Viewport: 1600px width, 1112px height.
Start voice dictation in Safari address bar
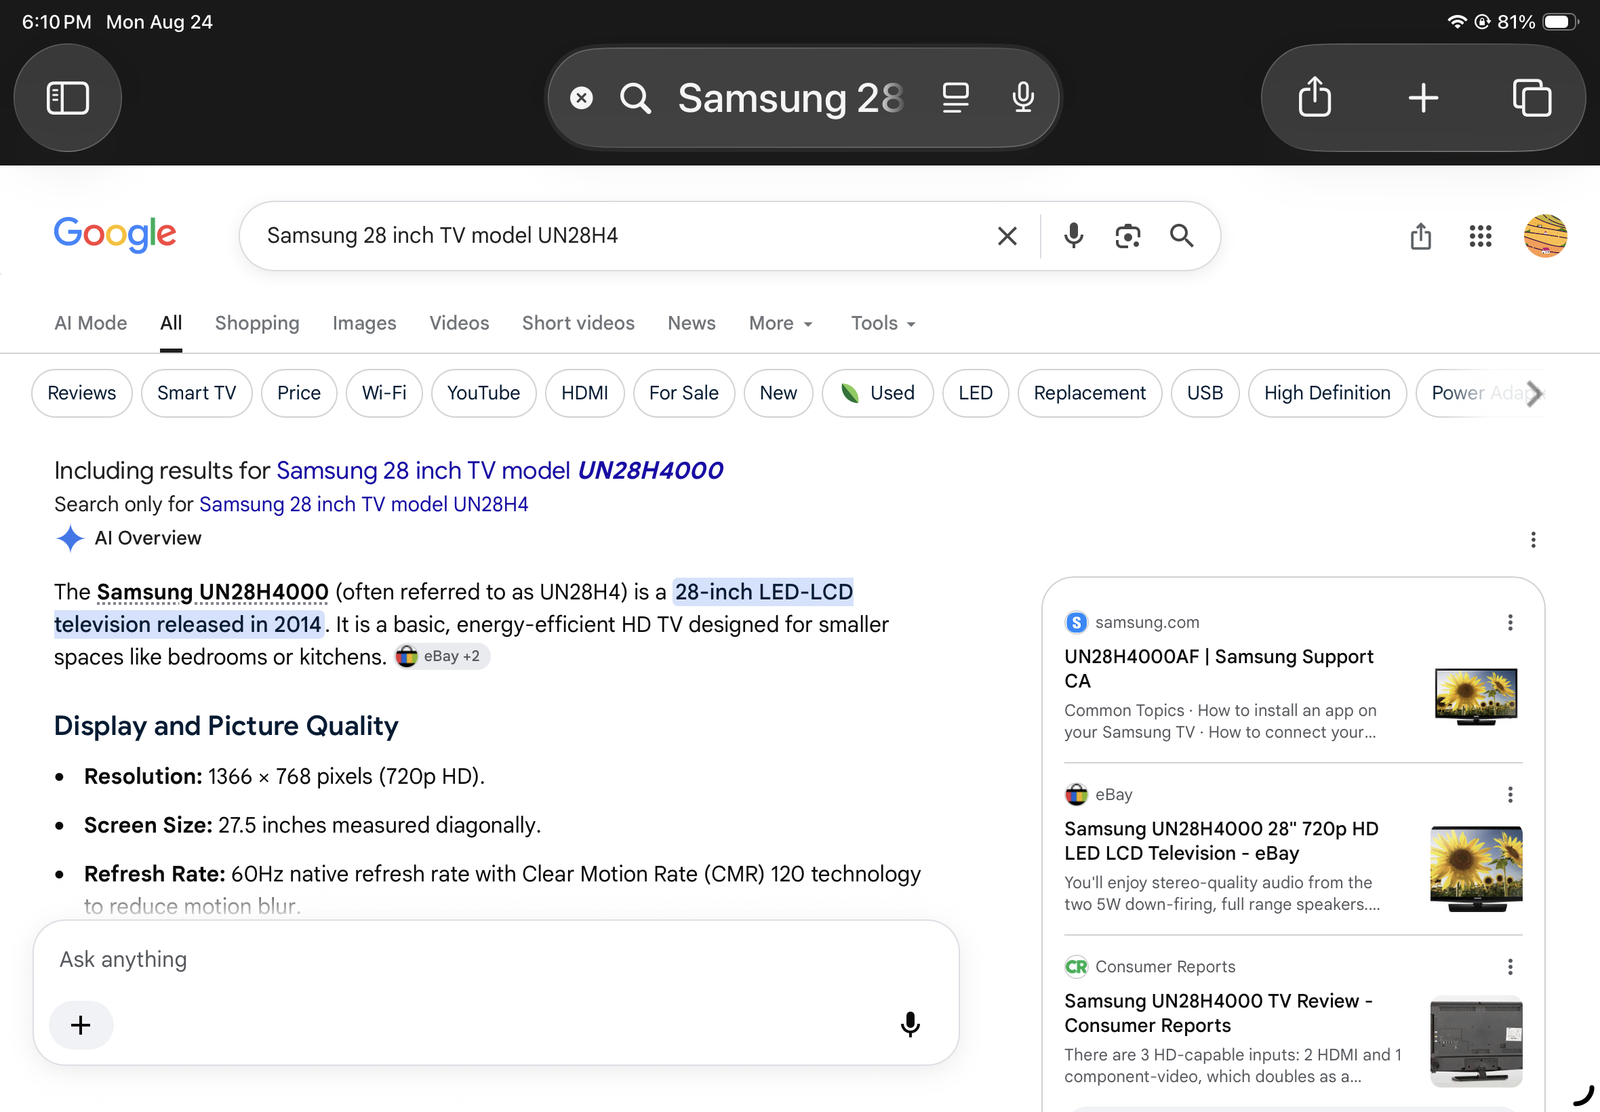[x=1023, y=98]
